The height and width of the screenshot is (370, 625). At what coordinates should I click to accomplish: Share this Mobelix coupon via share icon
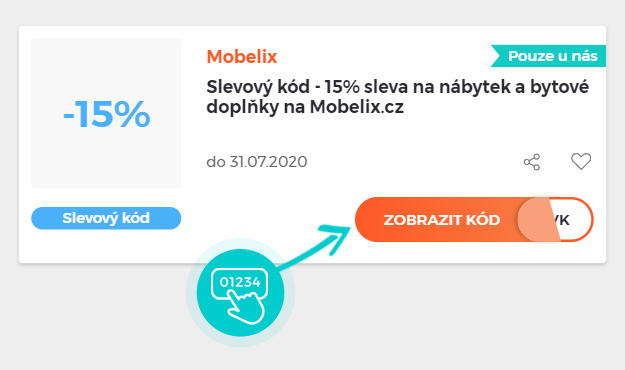pyautogui.click(x=532, y=162)
